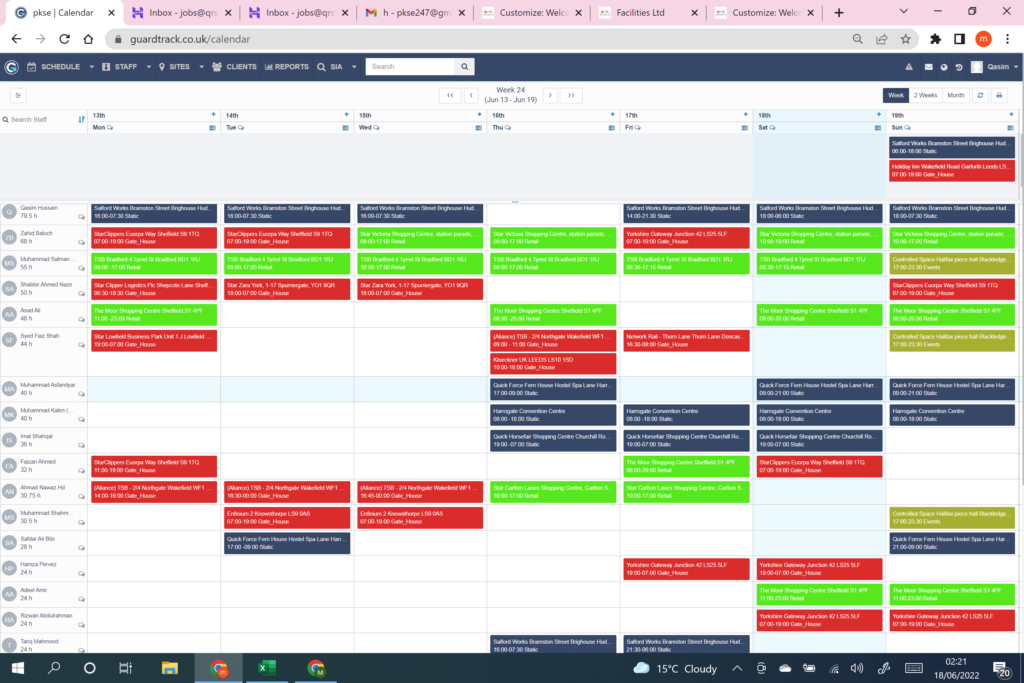Jump forward multiple weeks with double-right arrow
The height and width of the screenshot is (683, 1024).
pyautogui.click(x=571, y=95)
